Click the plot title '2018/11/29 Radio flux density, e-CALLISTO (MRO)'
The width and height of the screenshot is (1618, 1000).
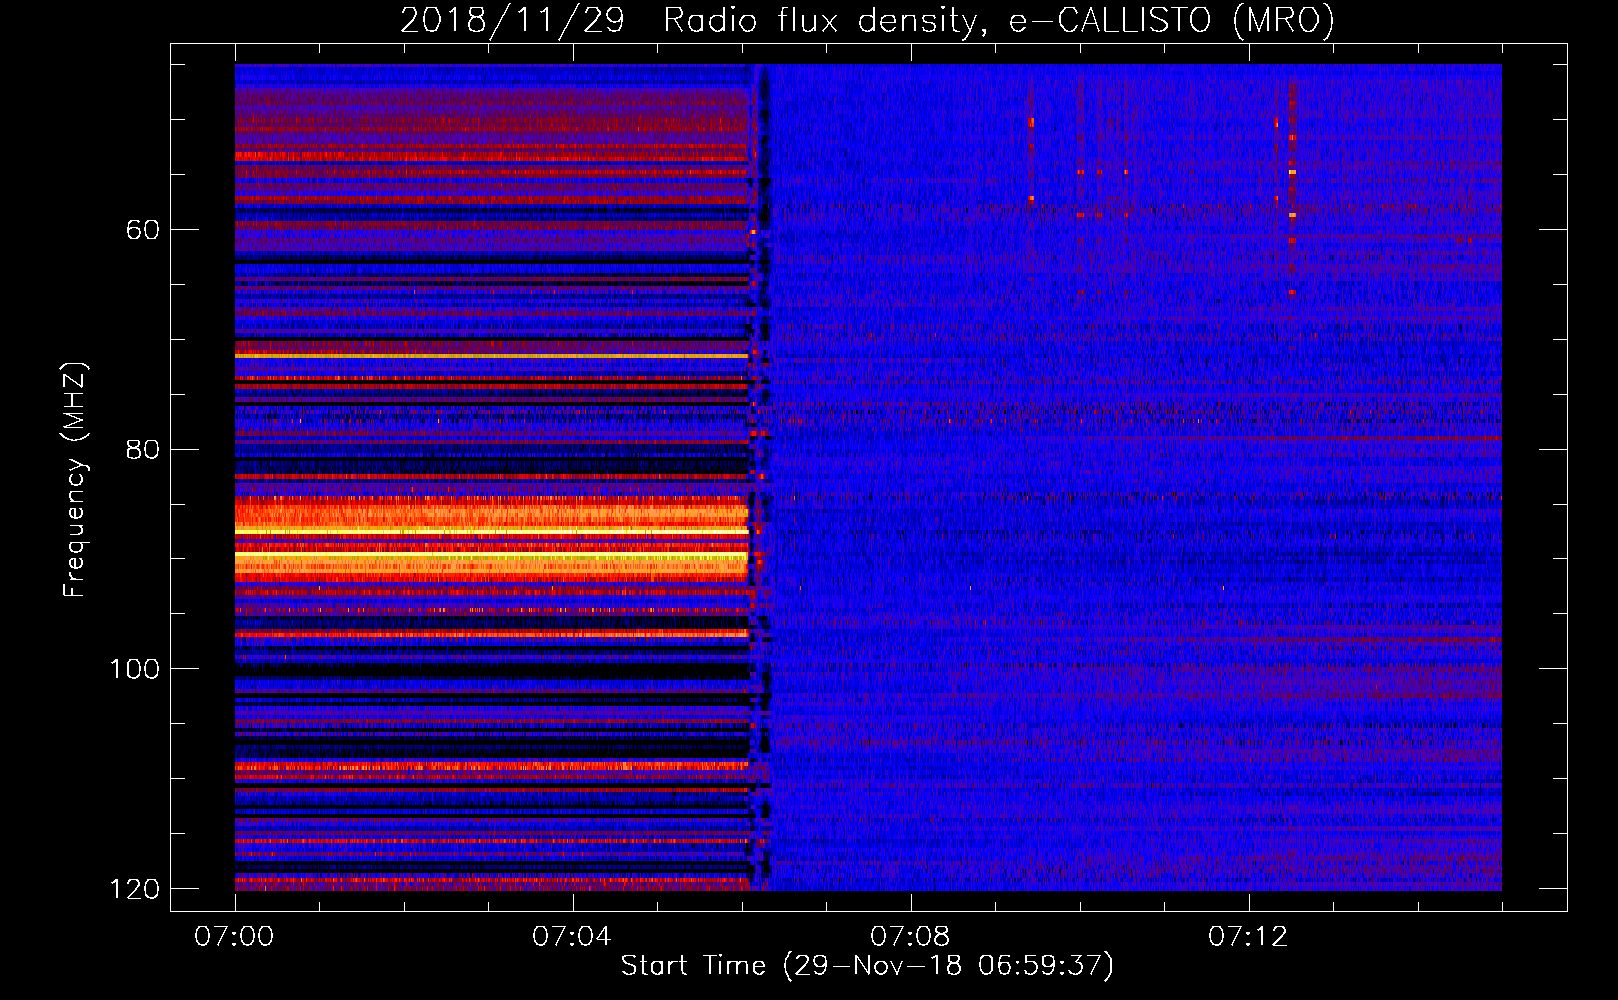coord(867,20)
